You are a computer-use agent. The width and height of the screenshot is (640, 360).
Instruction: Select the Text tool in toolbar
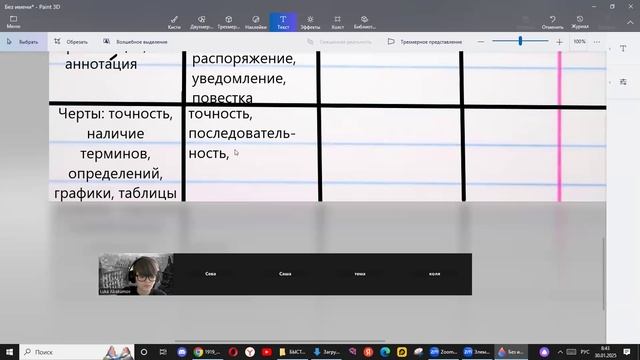click(x=283, y=22)
